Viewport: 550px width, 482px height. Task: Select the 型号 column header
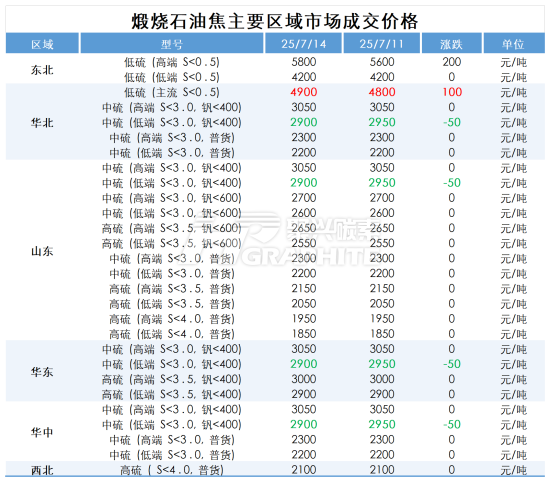coord(172,44)
